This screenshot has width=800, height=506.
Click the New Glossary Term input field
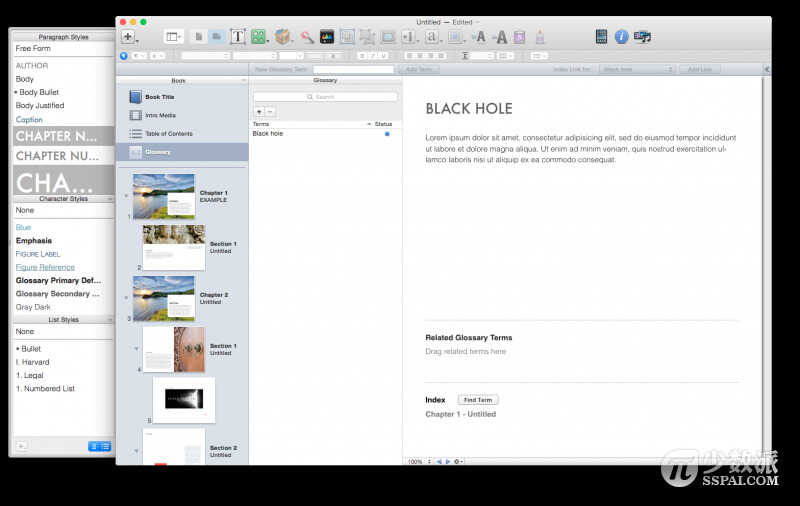[353, 69]
